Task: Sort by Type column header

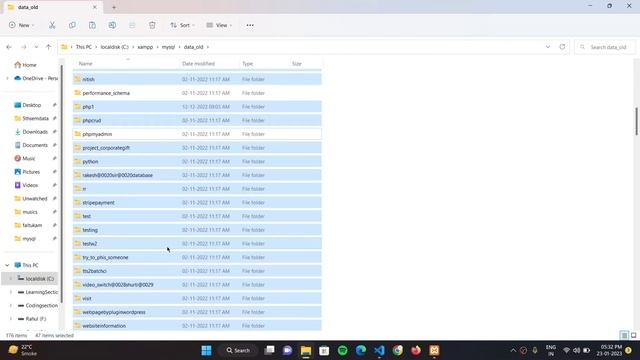Action: [247, 64]
